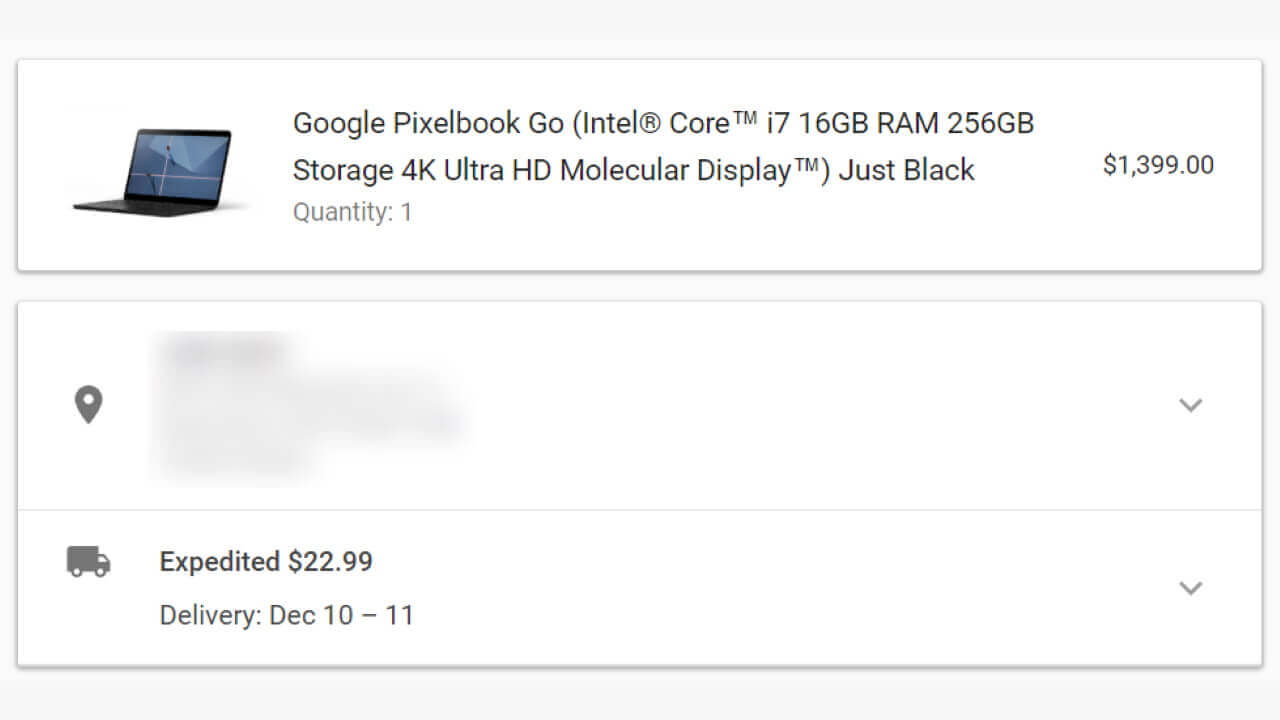Click the 4K Ultra HD Molecular Display text

[596, 170]
